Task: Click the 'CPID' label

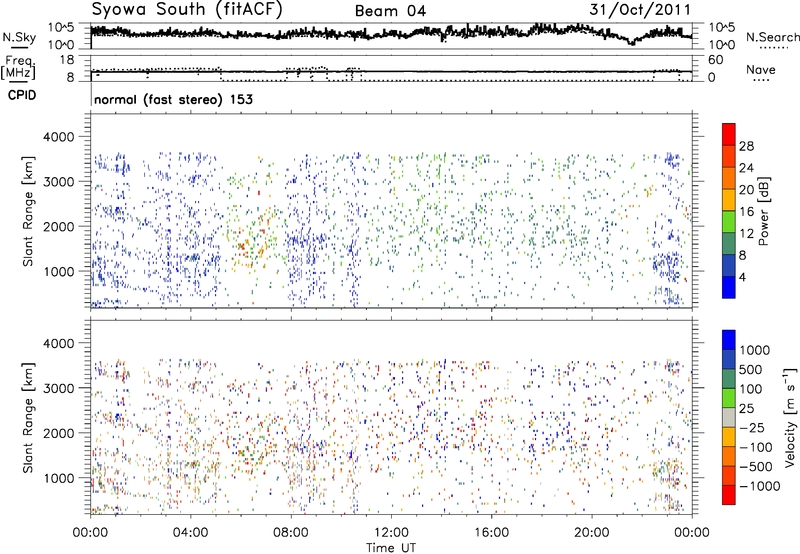Action: (22, 95)
